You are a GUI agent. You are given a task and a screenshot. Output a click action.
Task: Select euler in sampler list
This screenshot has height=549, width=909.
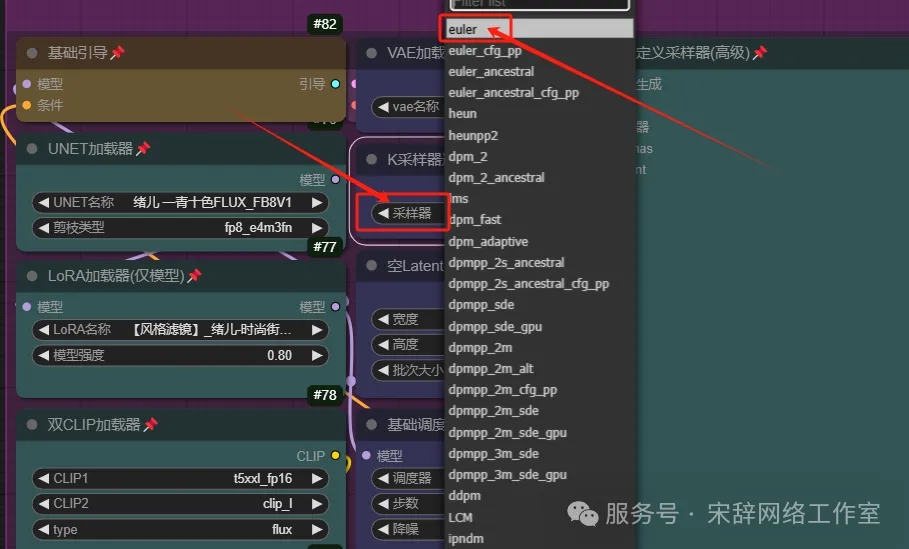(x=539, y=29)
